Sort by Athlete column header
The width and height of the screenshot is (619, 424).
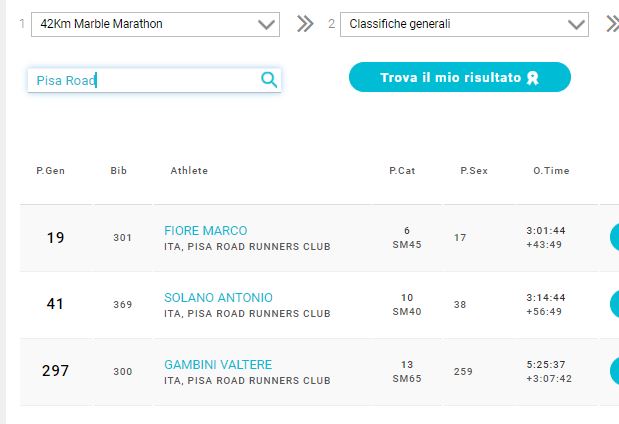[x=189, y=171]
